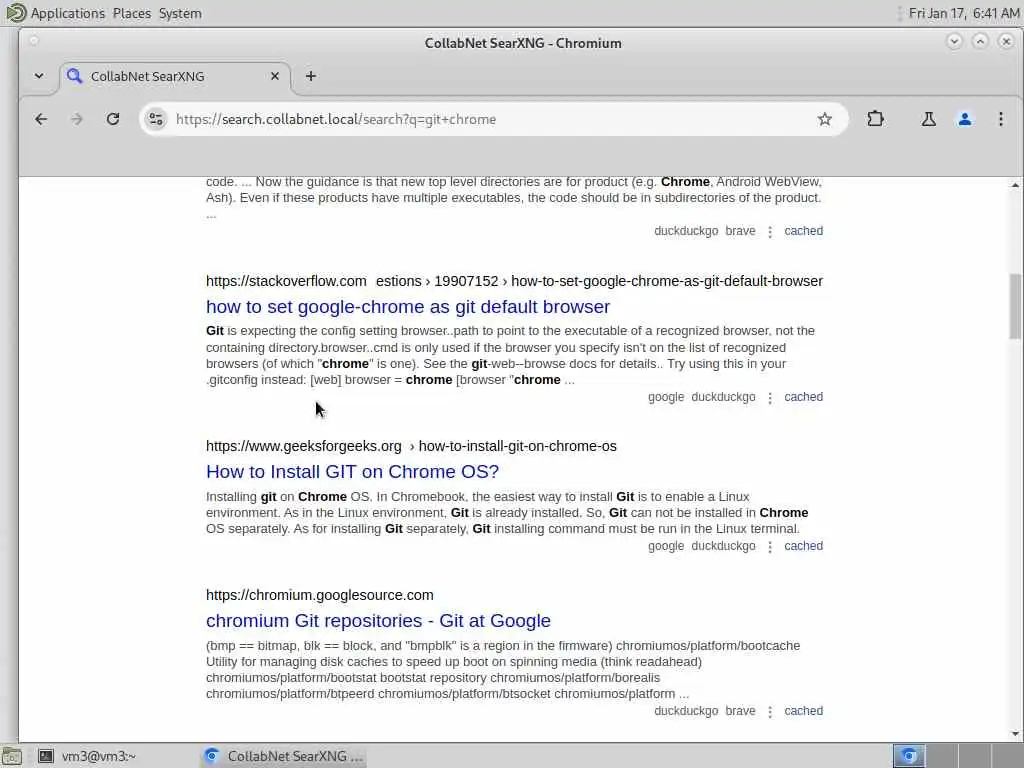Click the stackoverflow.com result URL
The width and height of the screenshot is (1024, 768).
pos(514,281)
